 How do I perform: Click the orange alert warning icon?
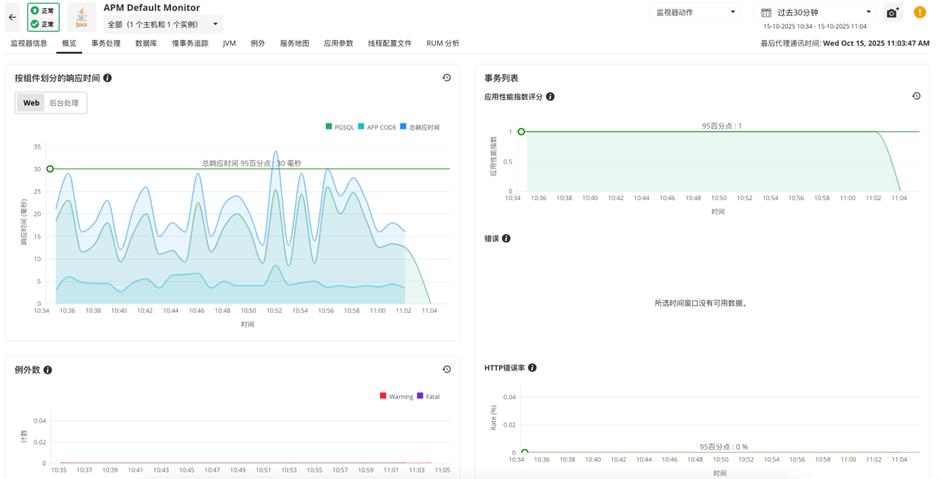tap(920, 12)
